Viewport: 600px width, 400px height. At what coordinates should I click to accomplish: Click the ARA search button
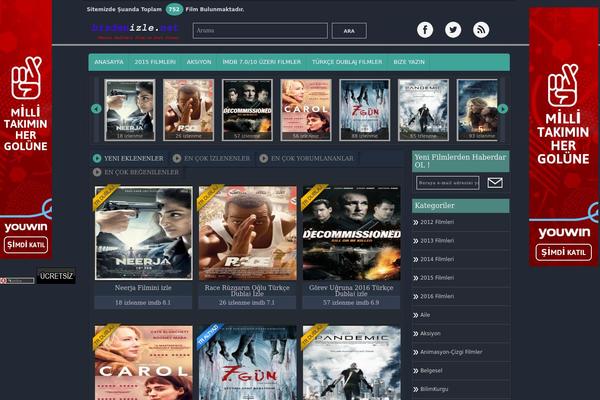coord(349,31)
